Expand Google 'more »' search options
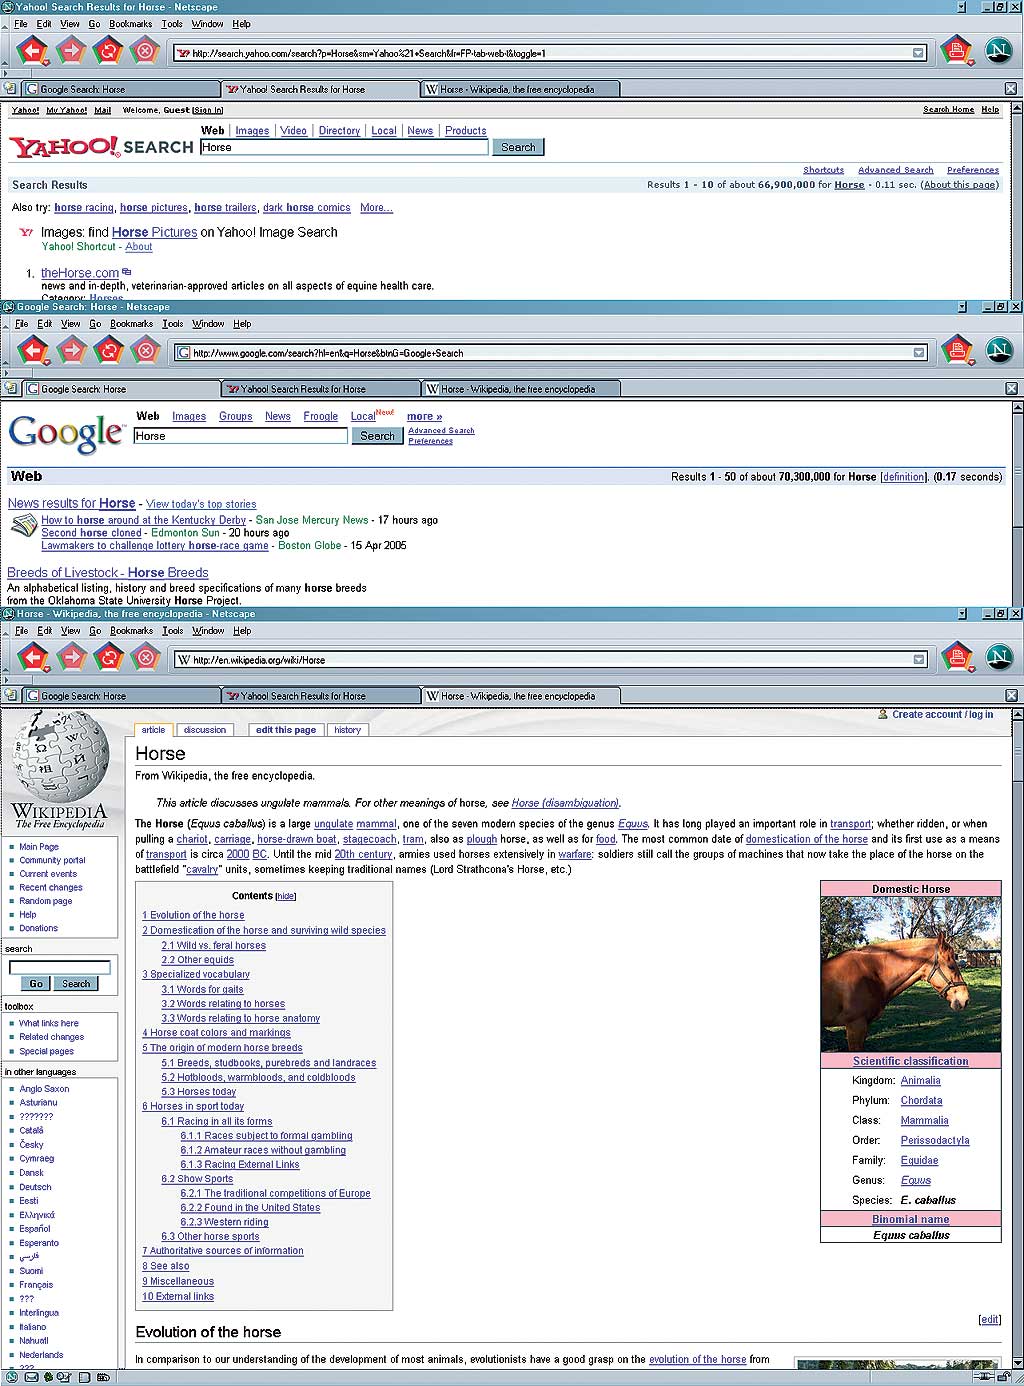 (424, 416)
